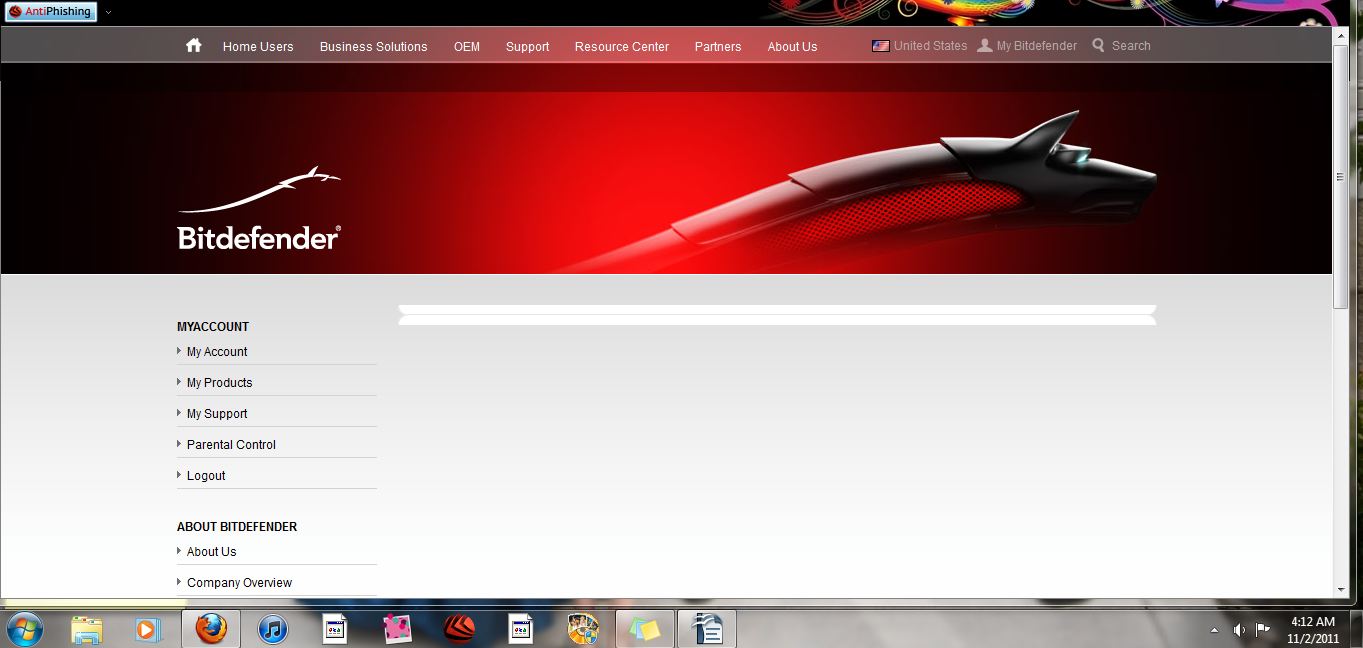Viewport: 1363px width, 648px height.
Task: Click the volume speaker tray icon
Action: (x=1239, y=630)
